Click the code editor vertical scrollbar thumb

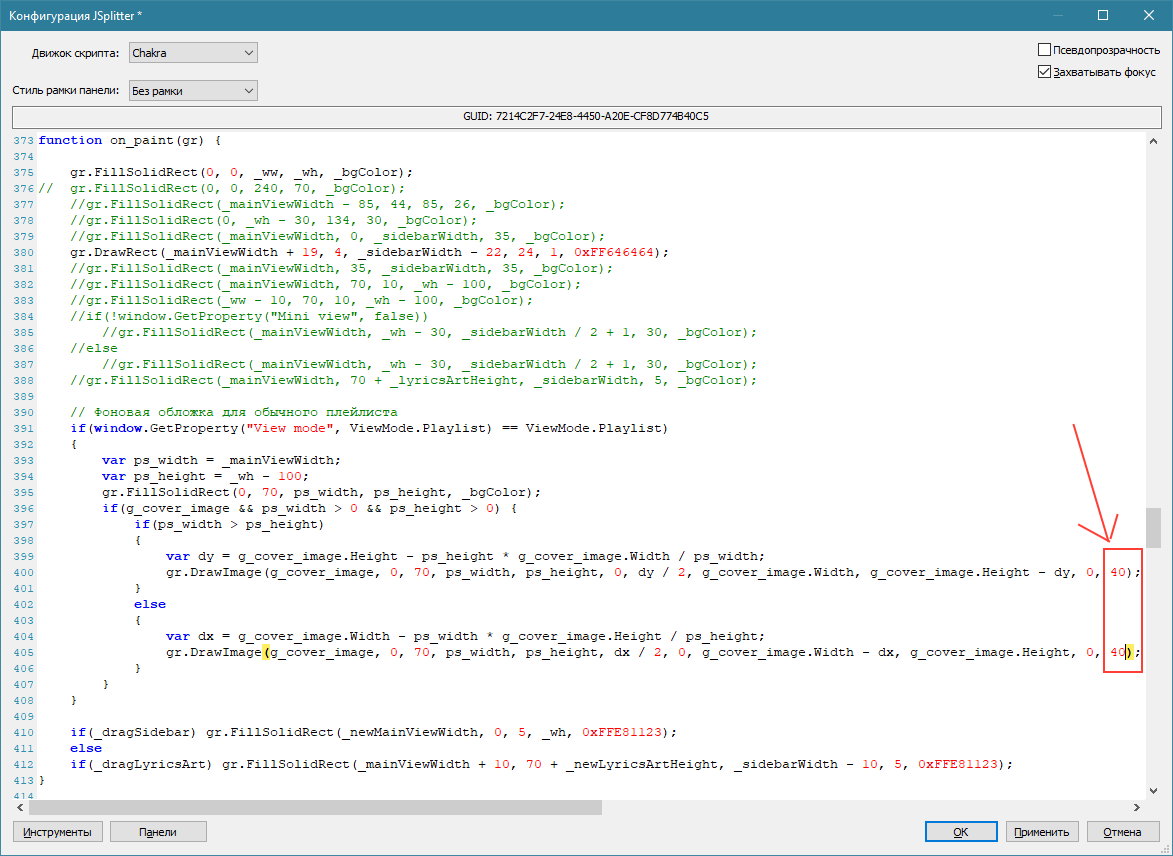click(1153, 527)
